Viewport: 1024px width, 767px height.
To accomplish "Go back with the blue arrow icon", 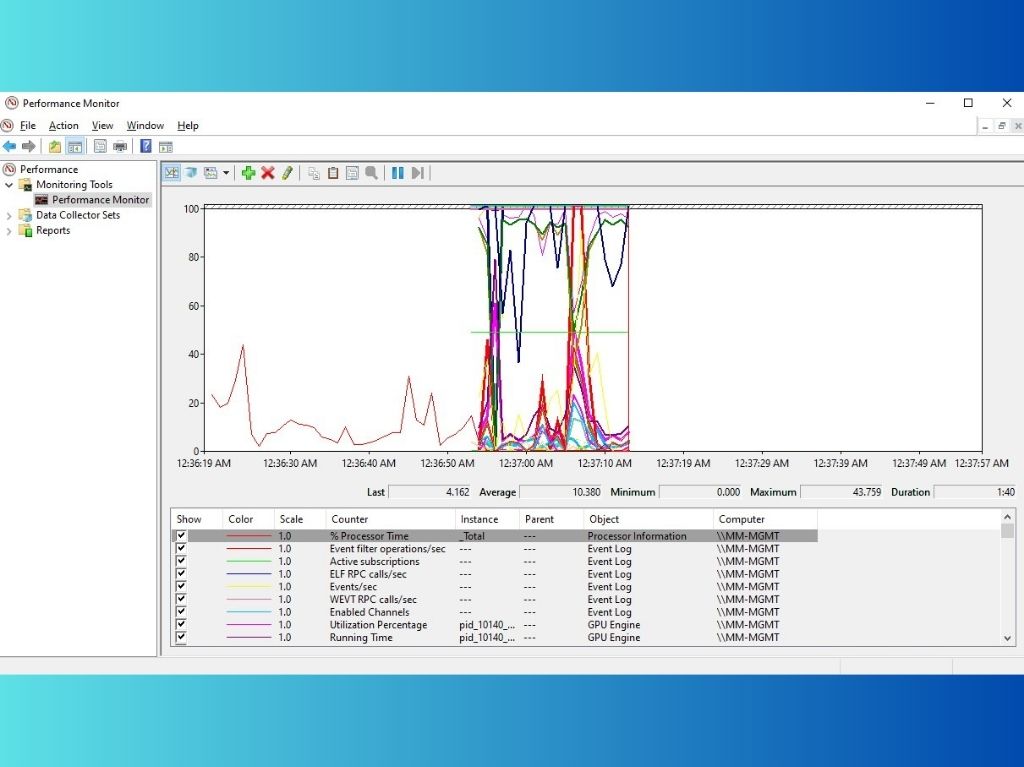I will (10, 146).
